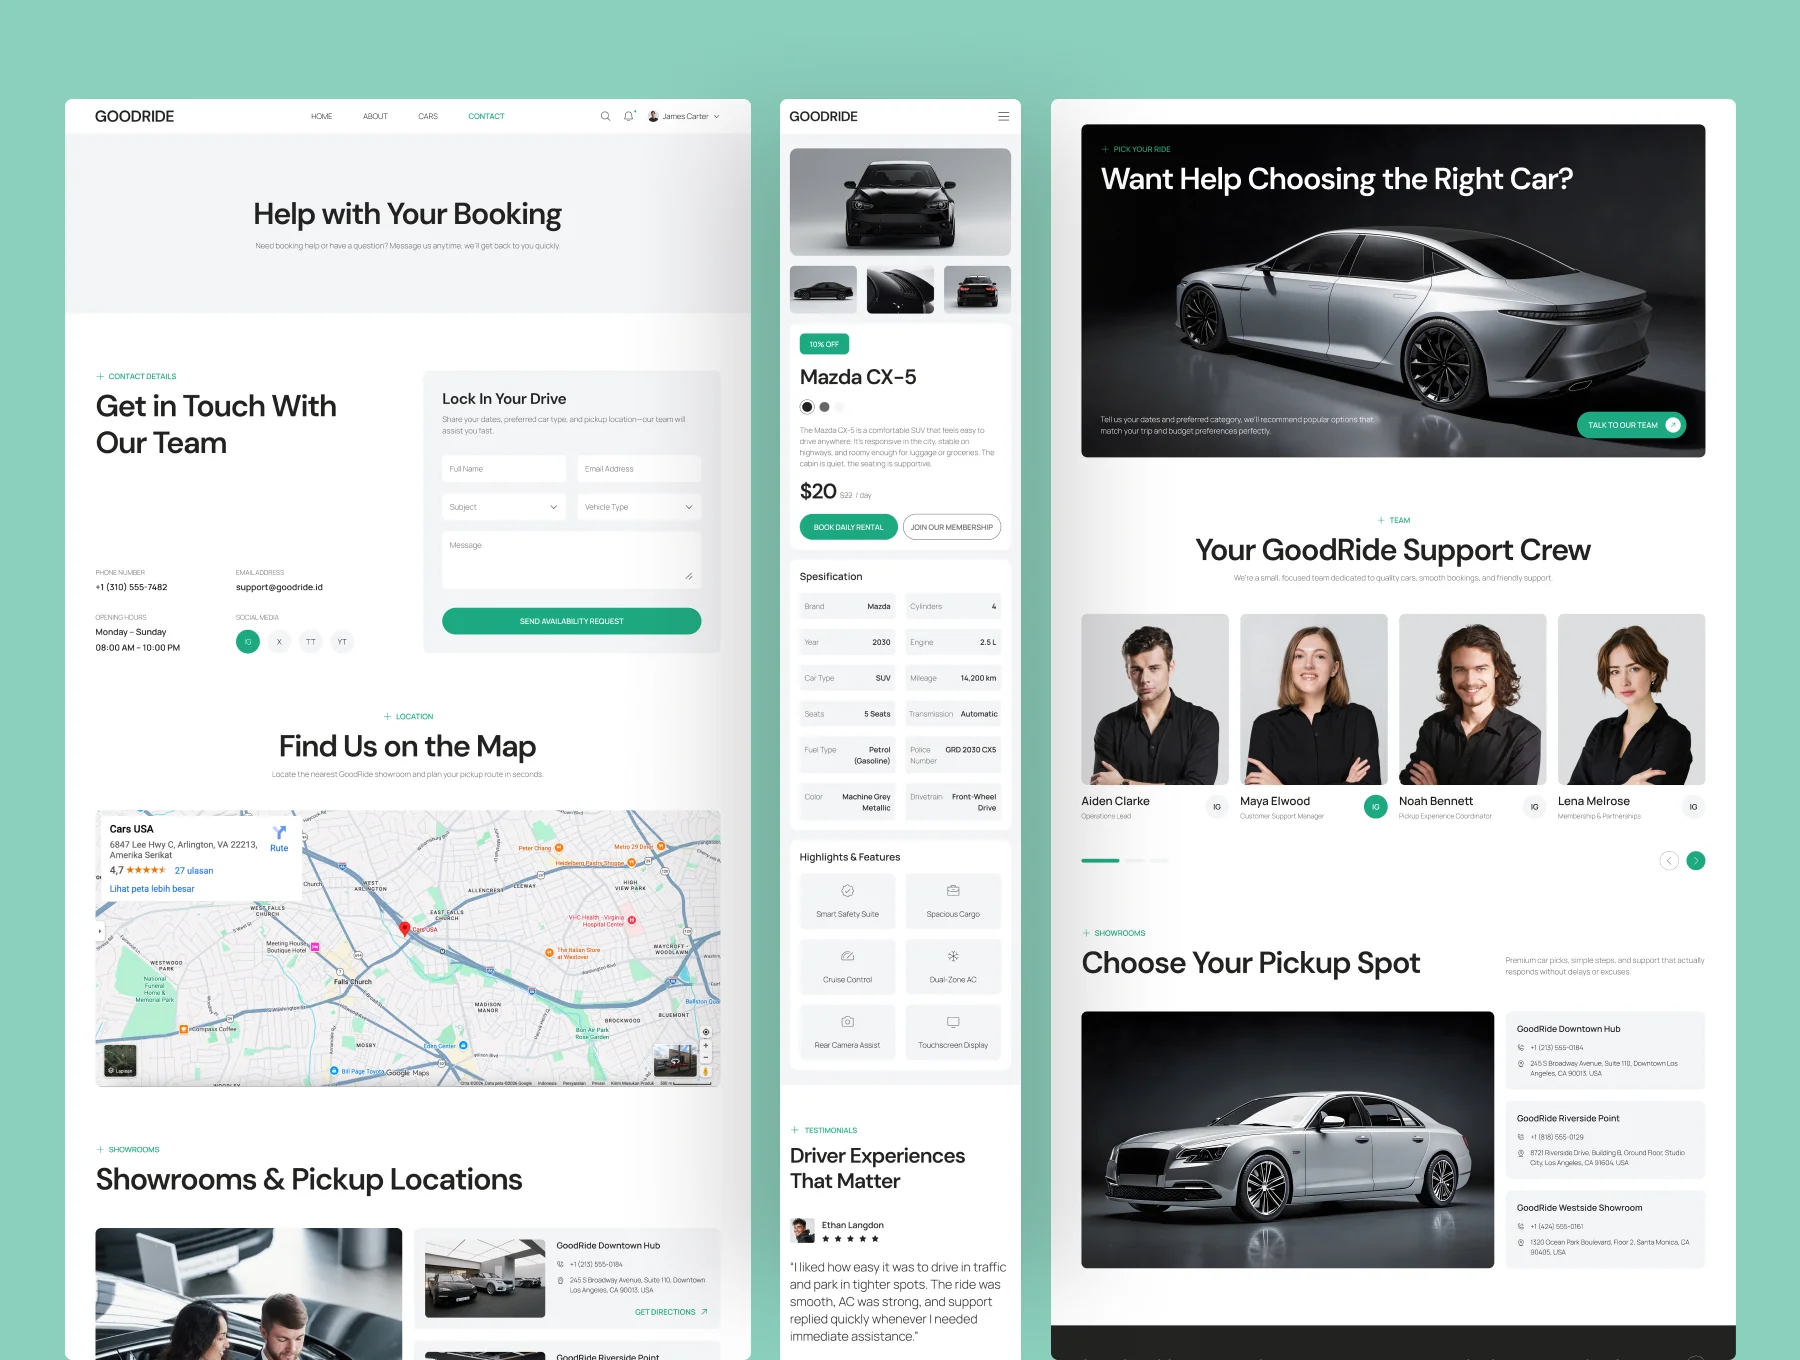Open the CARS nav item
This screenshot has height=1360, width=1800.
(x=428, y=116)
